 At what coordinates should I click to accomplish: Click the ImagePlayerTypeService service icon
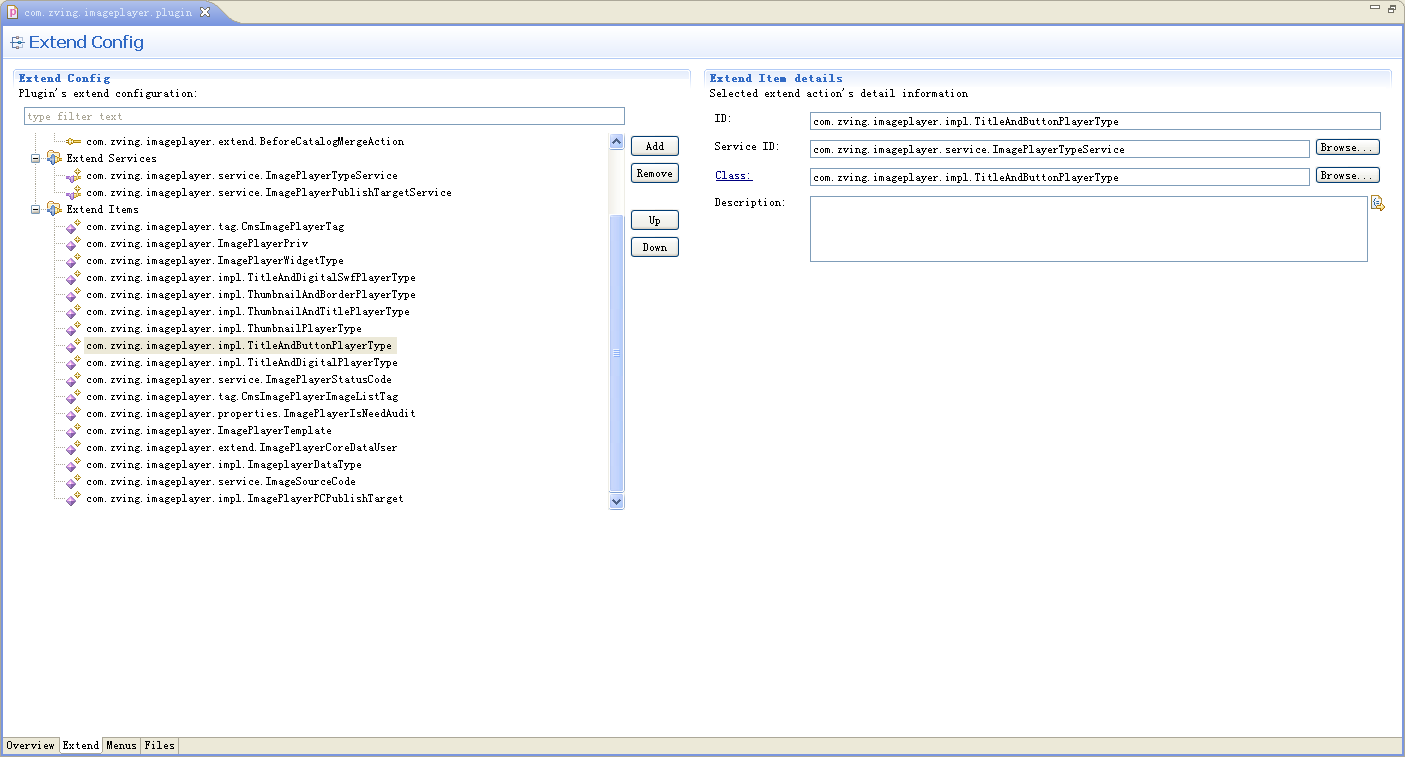click(x=73, y=176)
